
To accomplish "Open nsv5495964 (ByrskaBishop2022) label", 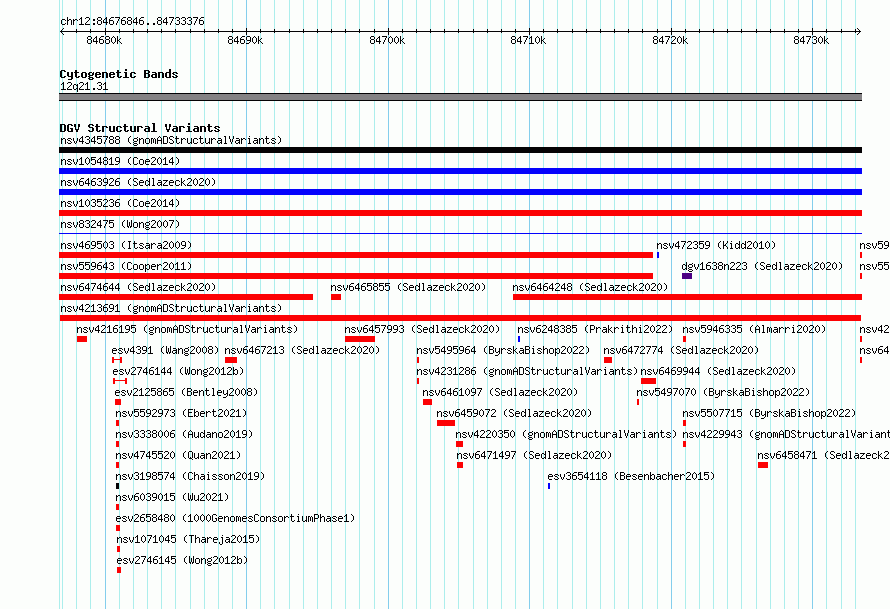I will 503,350.
